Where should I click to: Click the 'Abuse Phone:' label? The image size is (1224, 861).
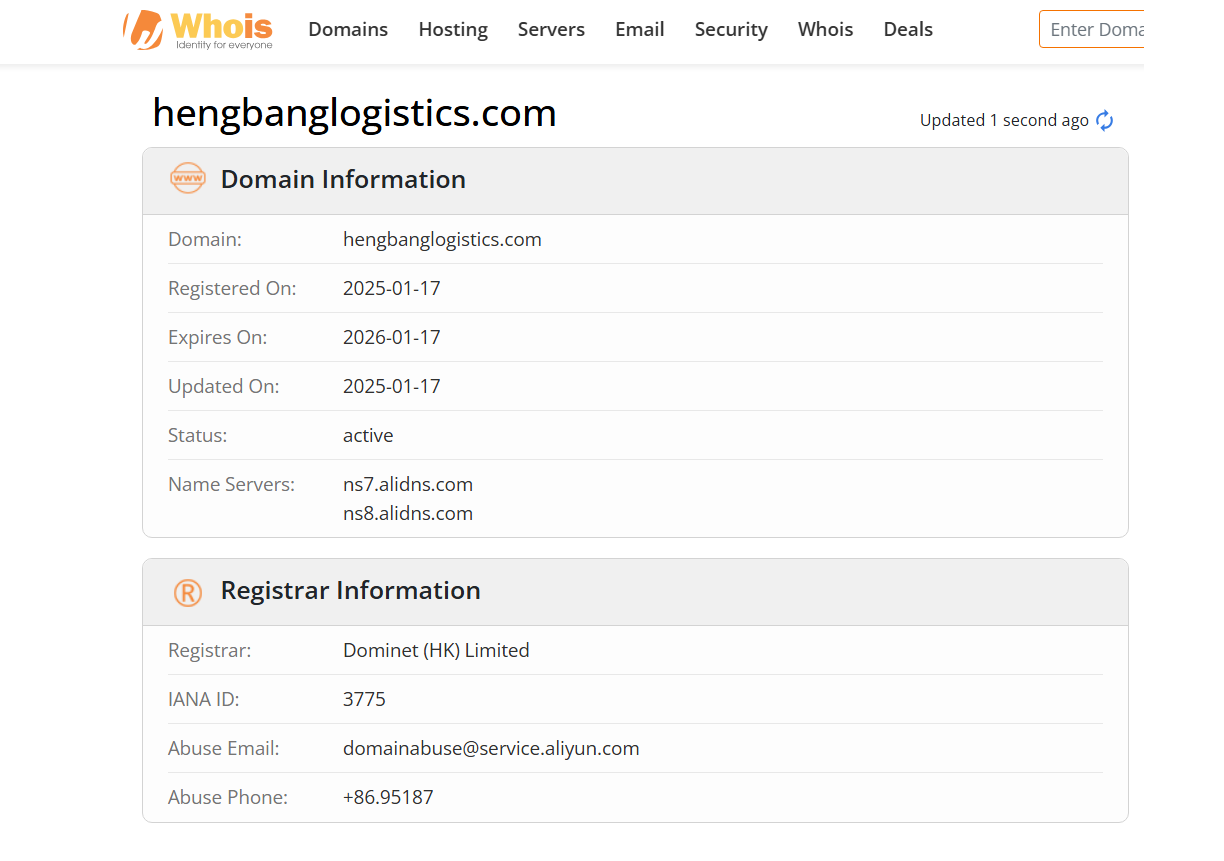(x=228, y=797)
